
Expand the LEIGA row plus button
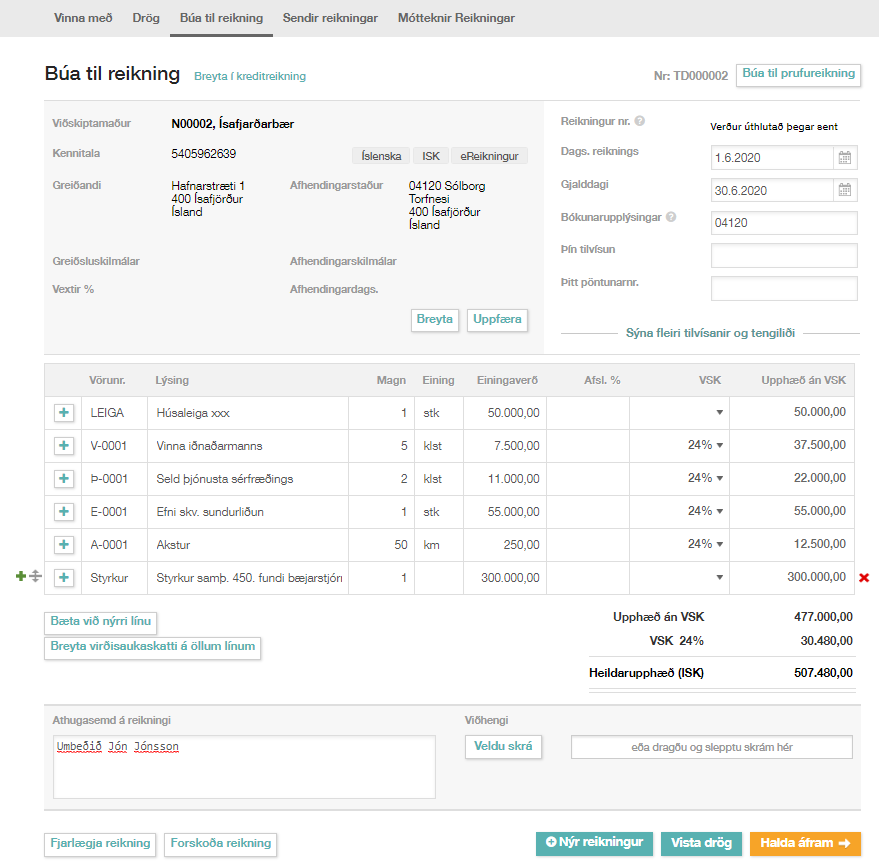[64, 412]
